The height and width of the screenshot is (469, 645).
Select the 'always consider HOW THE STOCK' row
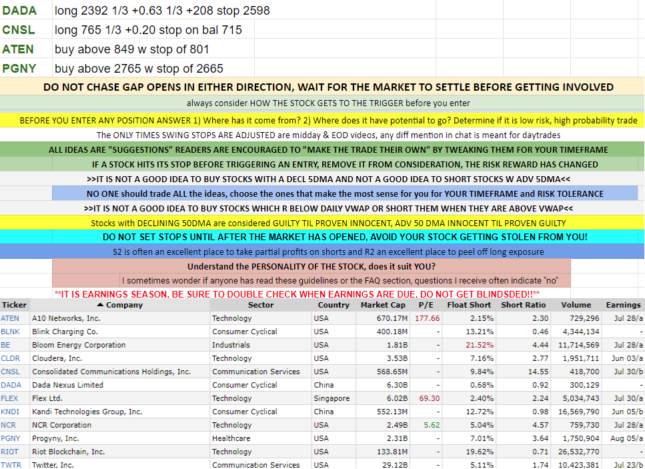(x=322, y=103)
